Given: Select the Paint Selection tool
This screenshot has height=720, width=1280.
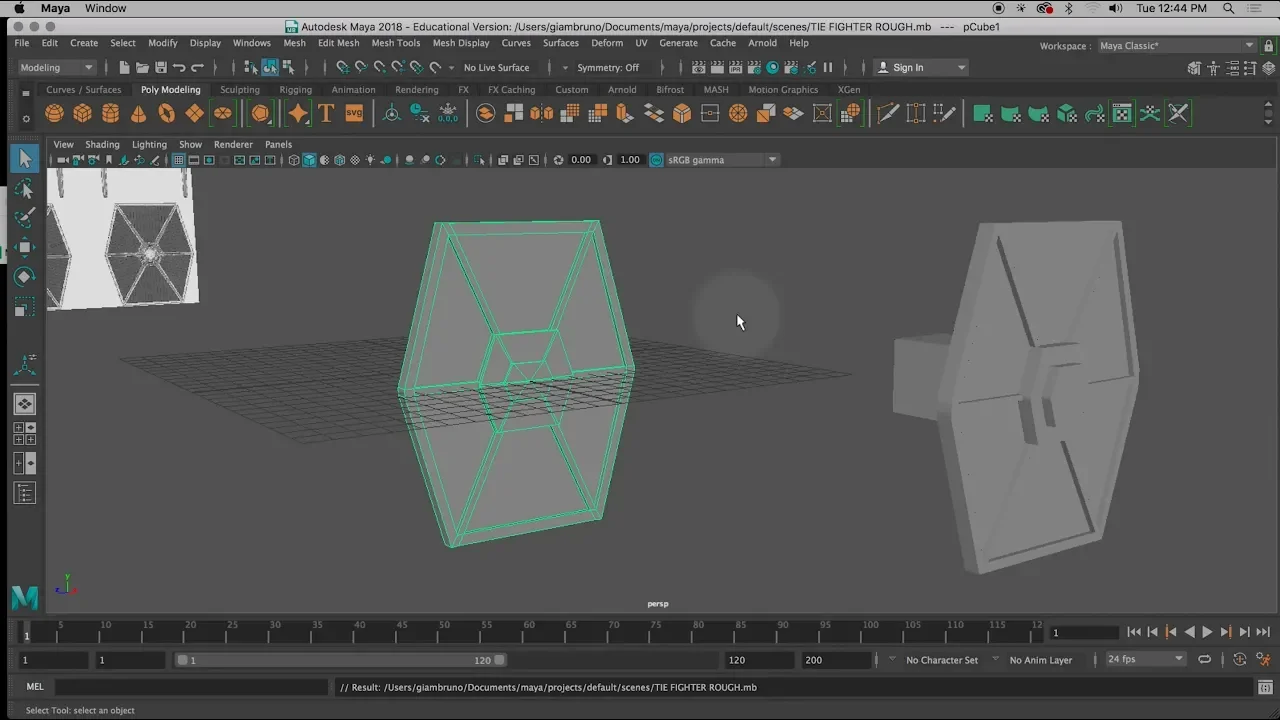Looking at the screenshot, I should pos(25,218).
